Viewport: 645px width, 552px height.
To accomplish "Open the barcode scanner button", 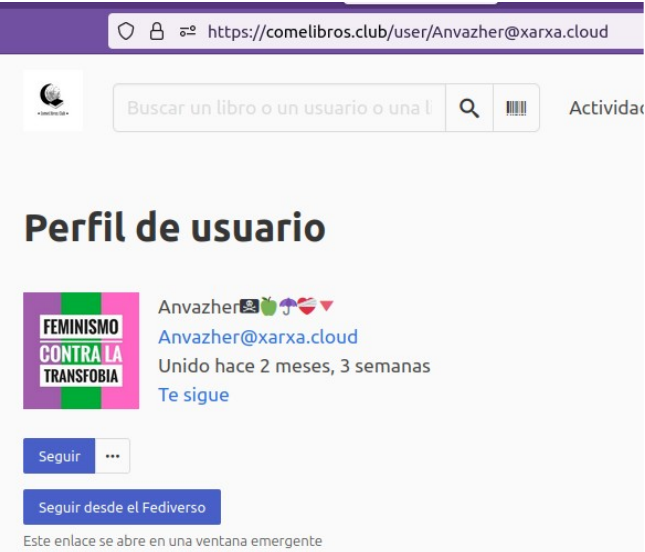I will (x=516, y=108).
